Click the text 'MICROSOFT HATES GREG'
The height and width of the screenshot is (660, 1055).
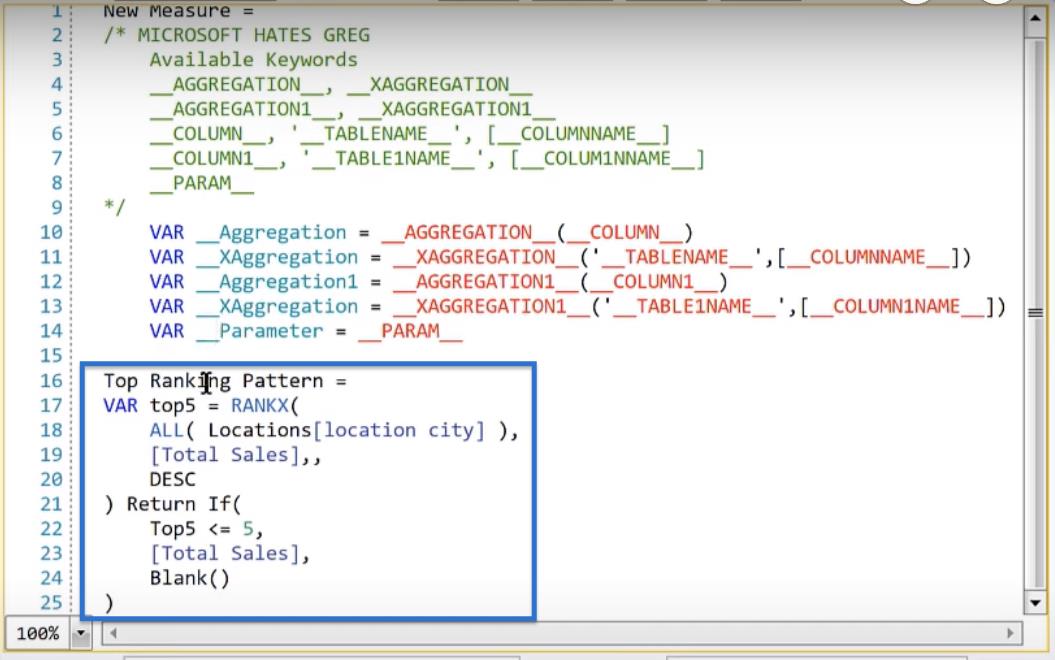(254, 35)
